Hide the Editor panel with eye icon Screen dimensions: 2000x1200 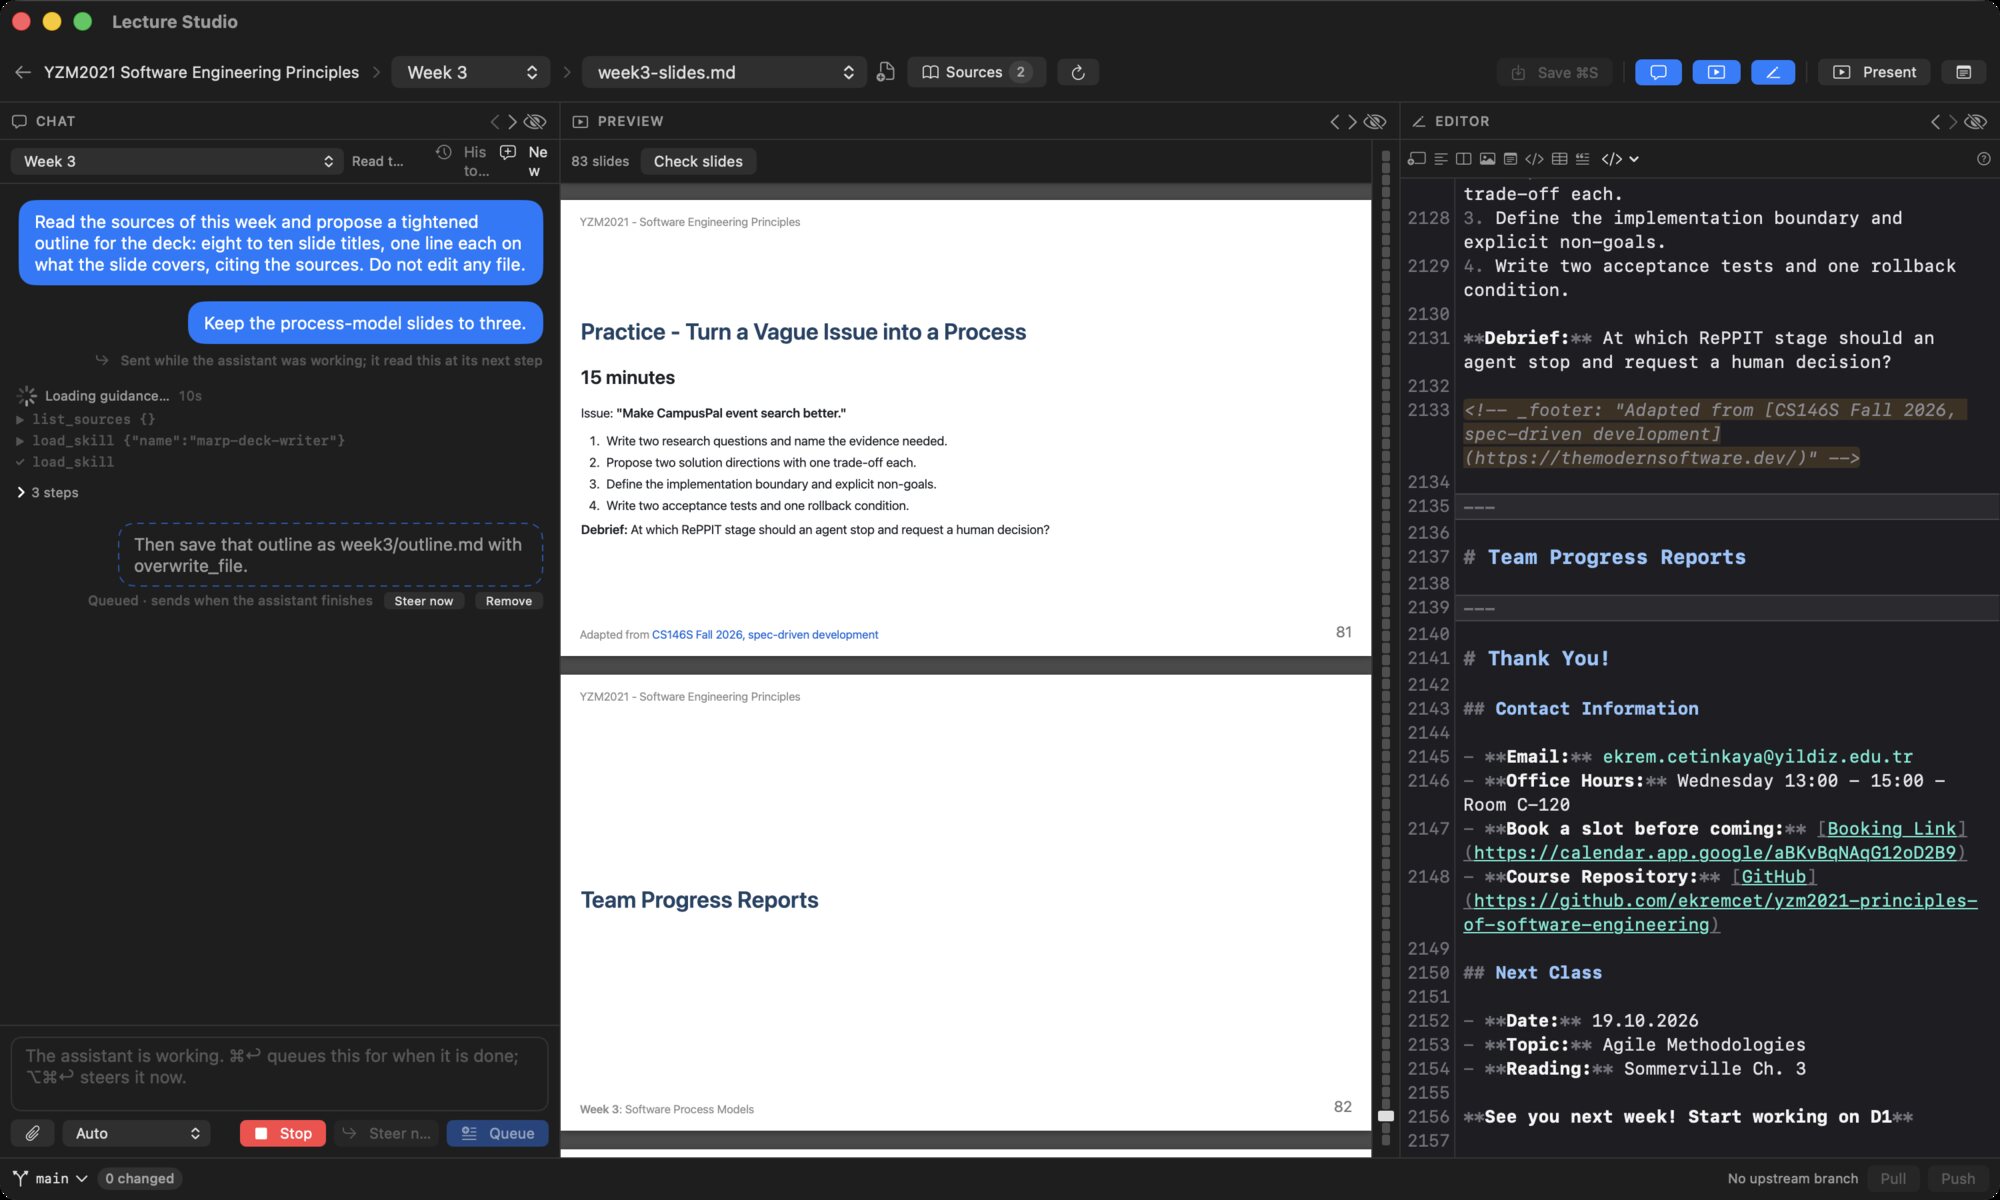[1976, 121]
